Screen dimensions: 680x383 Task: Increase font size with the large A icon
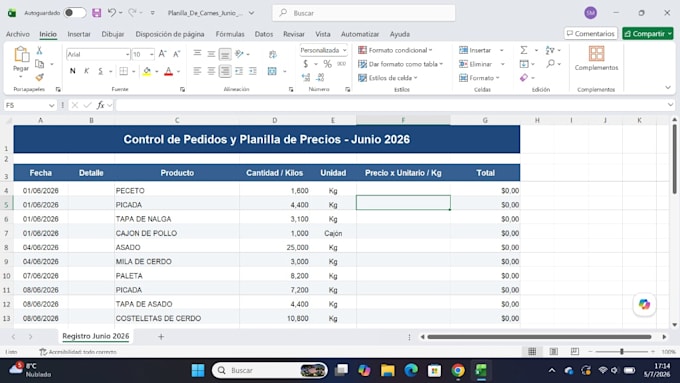[162, 54]
